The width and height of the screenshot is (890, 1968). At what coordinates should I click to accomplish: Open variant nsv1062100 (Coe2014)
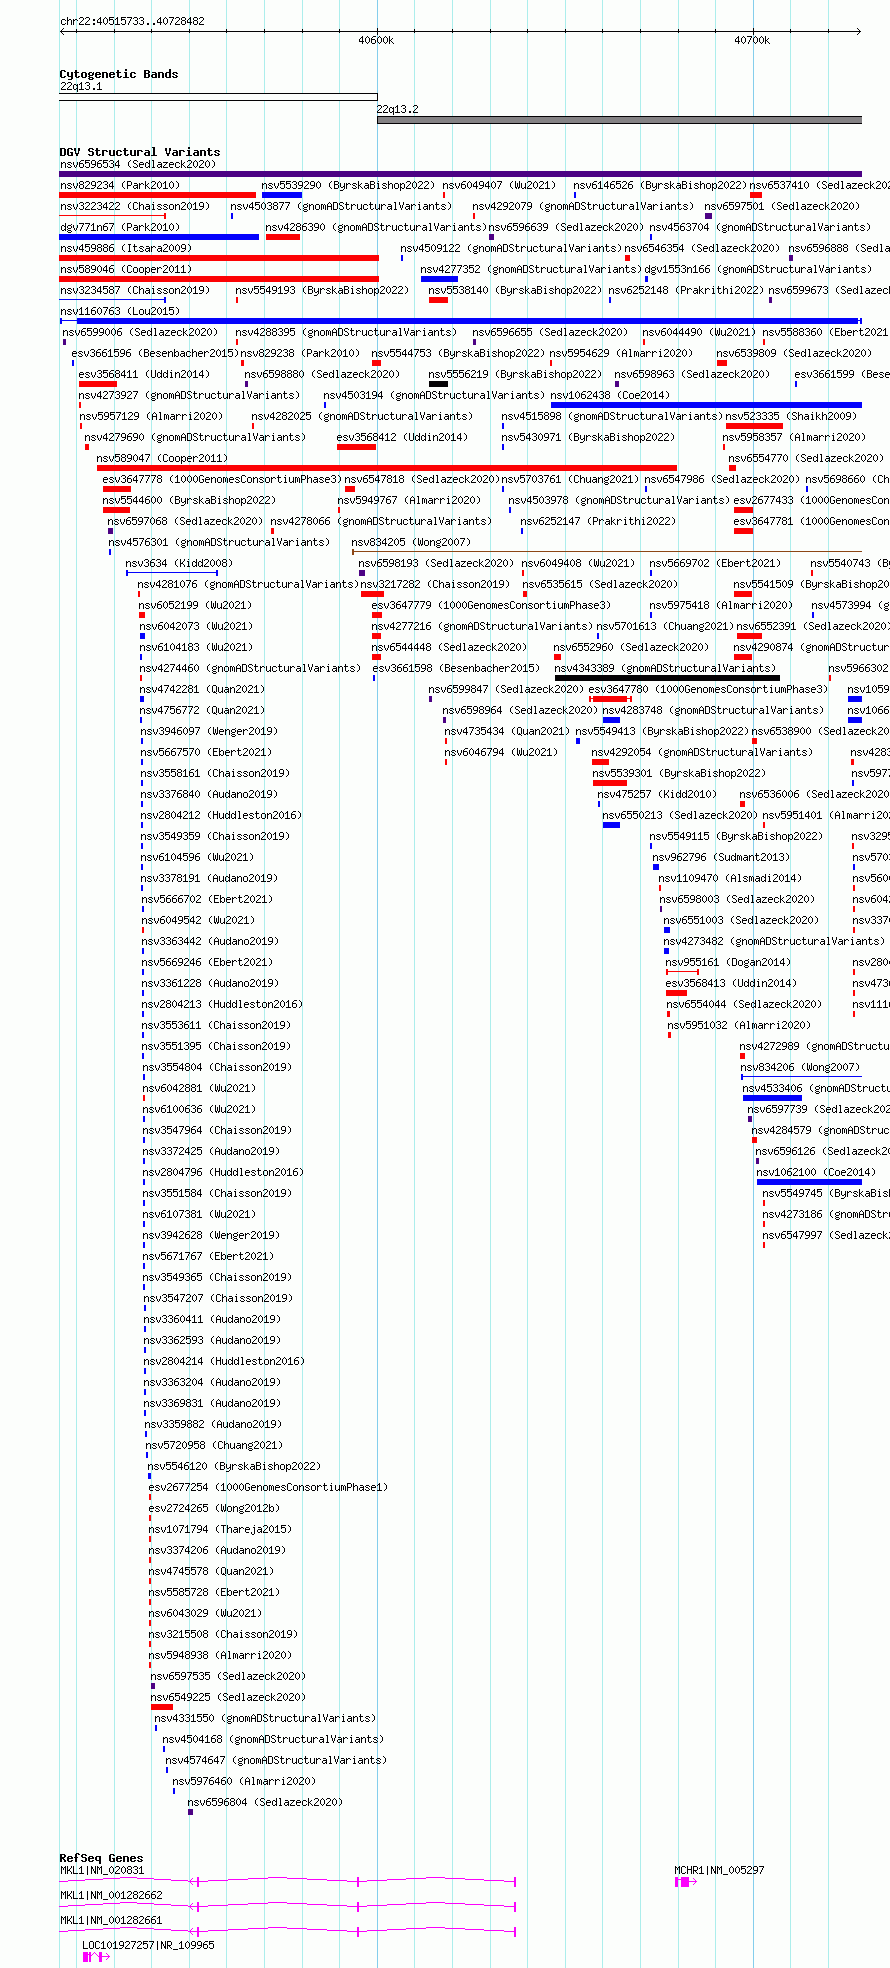click(816, 1172)
